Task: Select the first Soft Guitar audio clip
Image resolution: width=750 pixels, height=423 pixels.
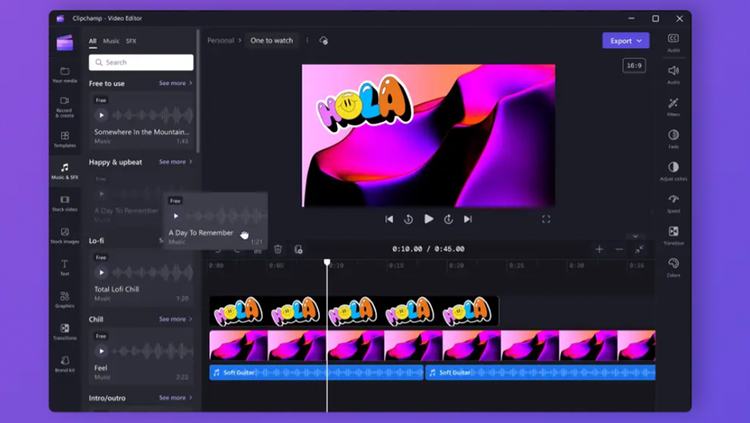Action: pos(316,372)
